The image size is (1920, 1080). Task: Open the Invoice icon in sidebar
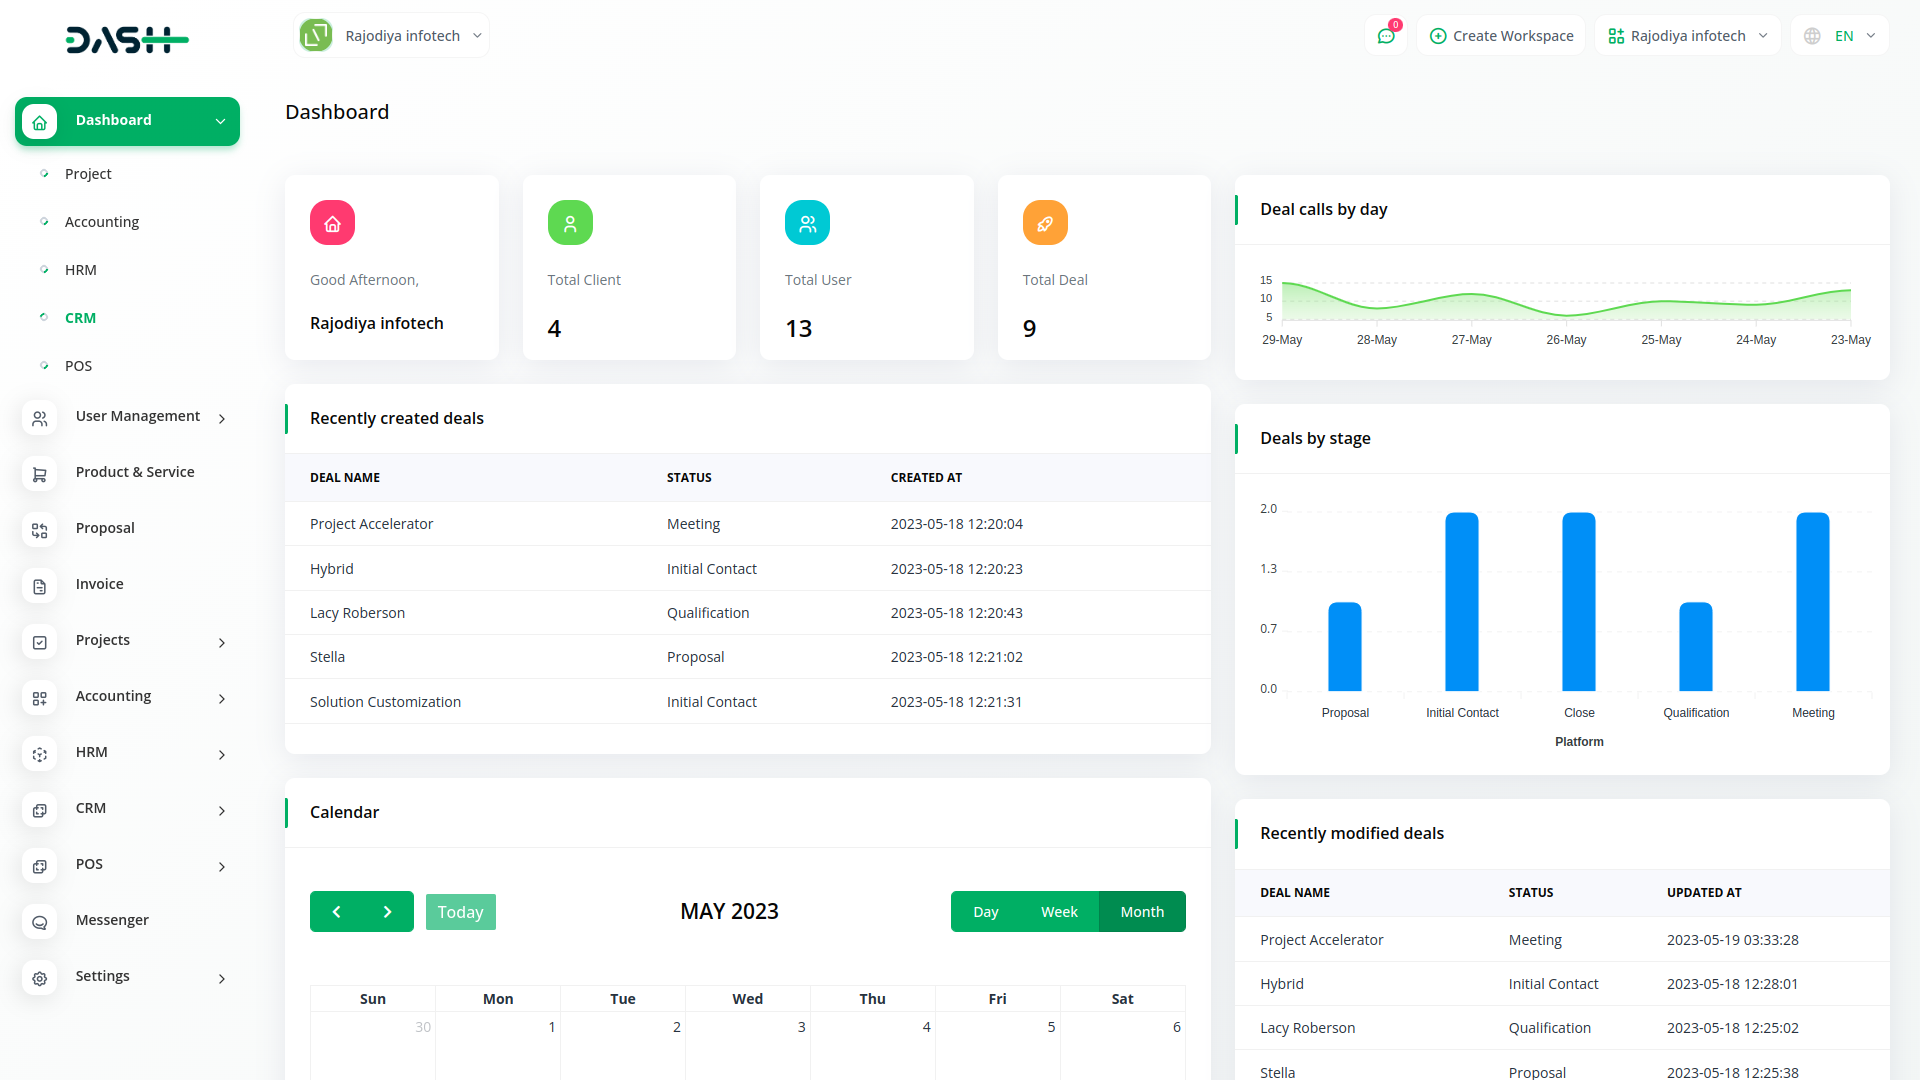point(40,586)
